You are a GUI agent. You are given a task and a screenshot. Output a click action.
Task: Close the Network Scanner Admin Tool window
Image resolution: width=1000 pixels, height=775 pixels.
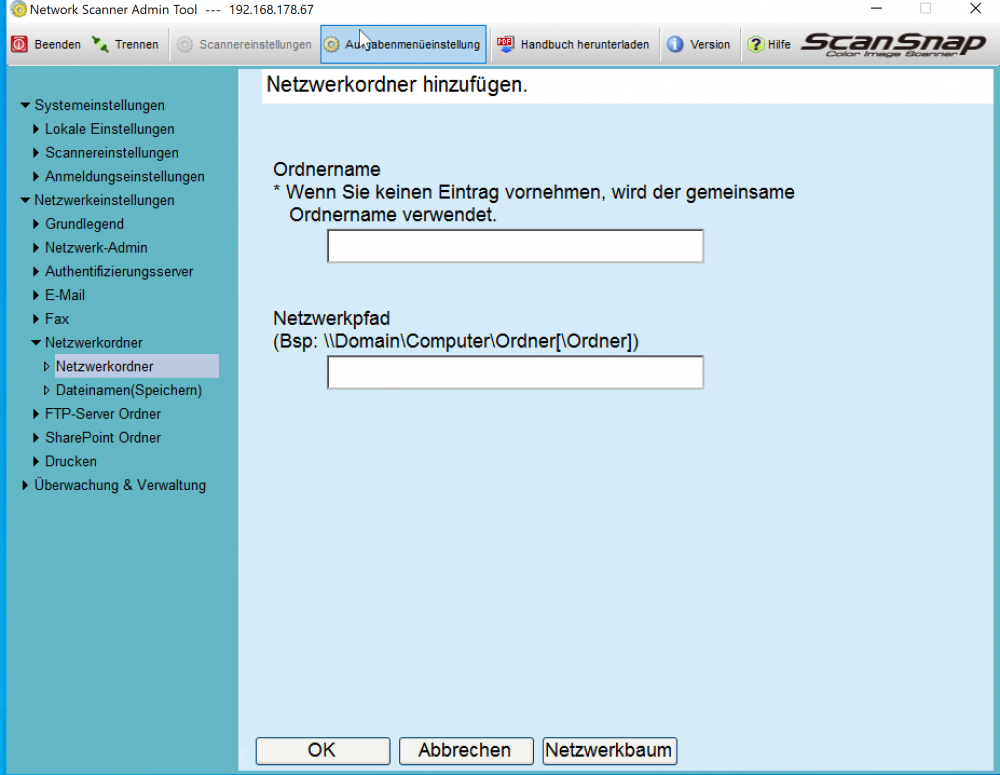[975, 9]
